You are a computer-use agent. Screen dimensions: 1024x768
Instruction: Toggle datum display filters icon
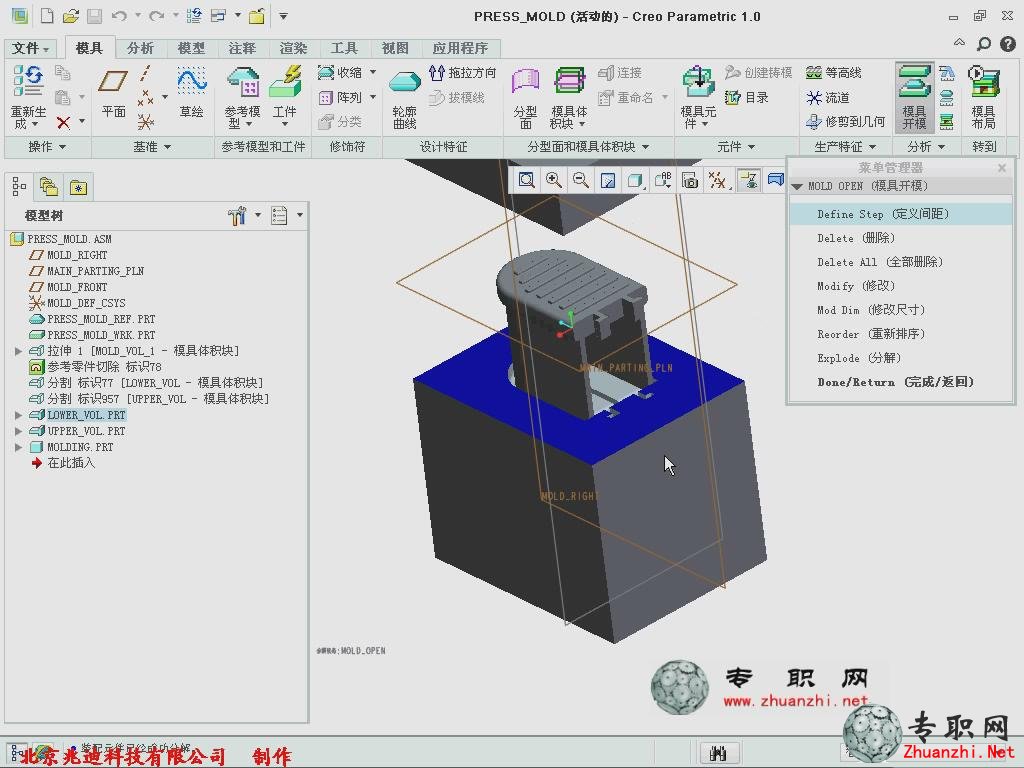(717, 180)
